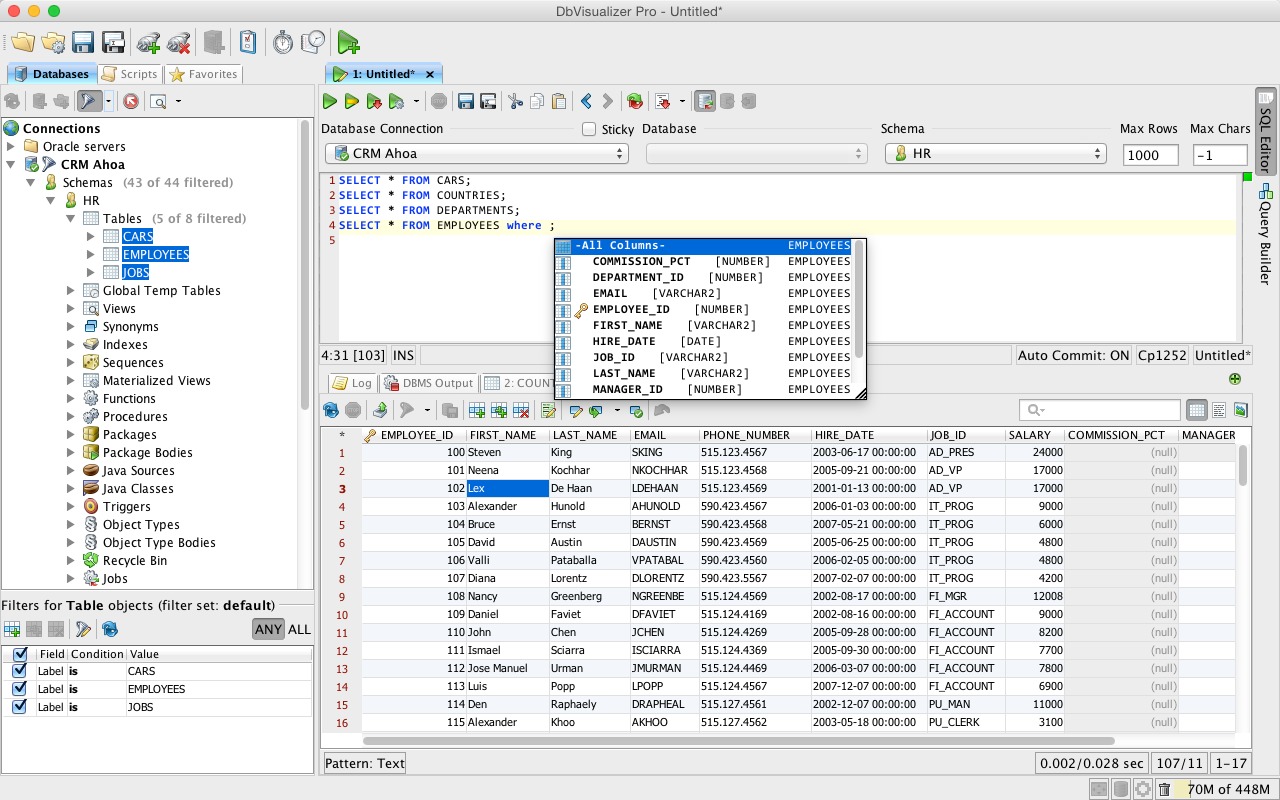This screenshot has width=1280, height=800.
Task: Click the reload result grid icon
Action: coord(331,410)
